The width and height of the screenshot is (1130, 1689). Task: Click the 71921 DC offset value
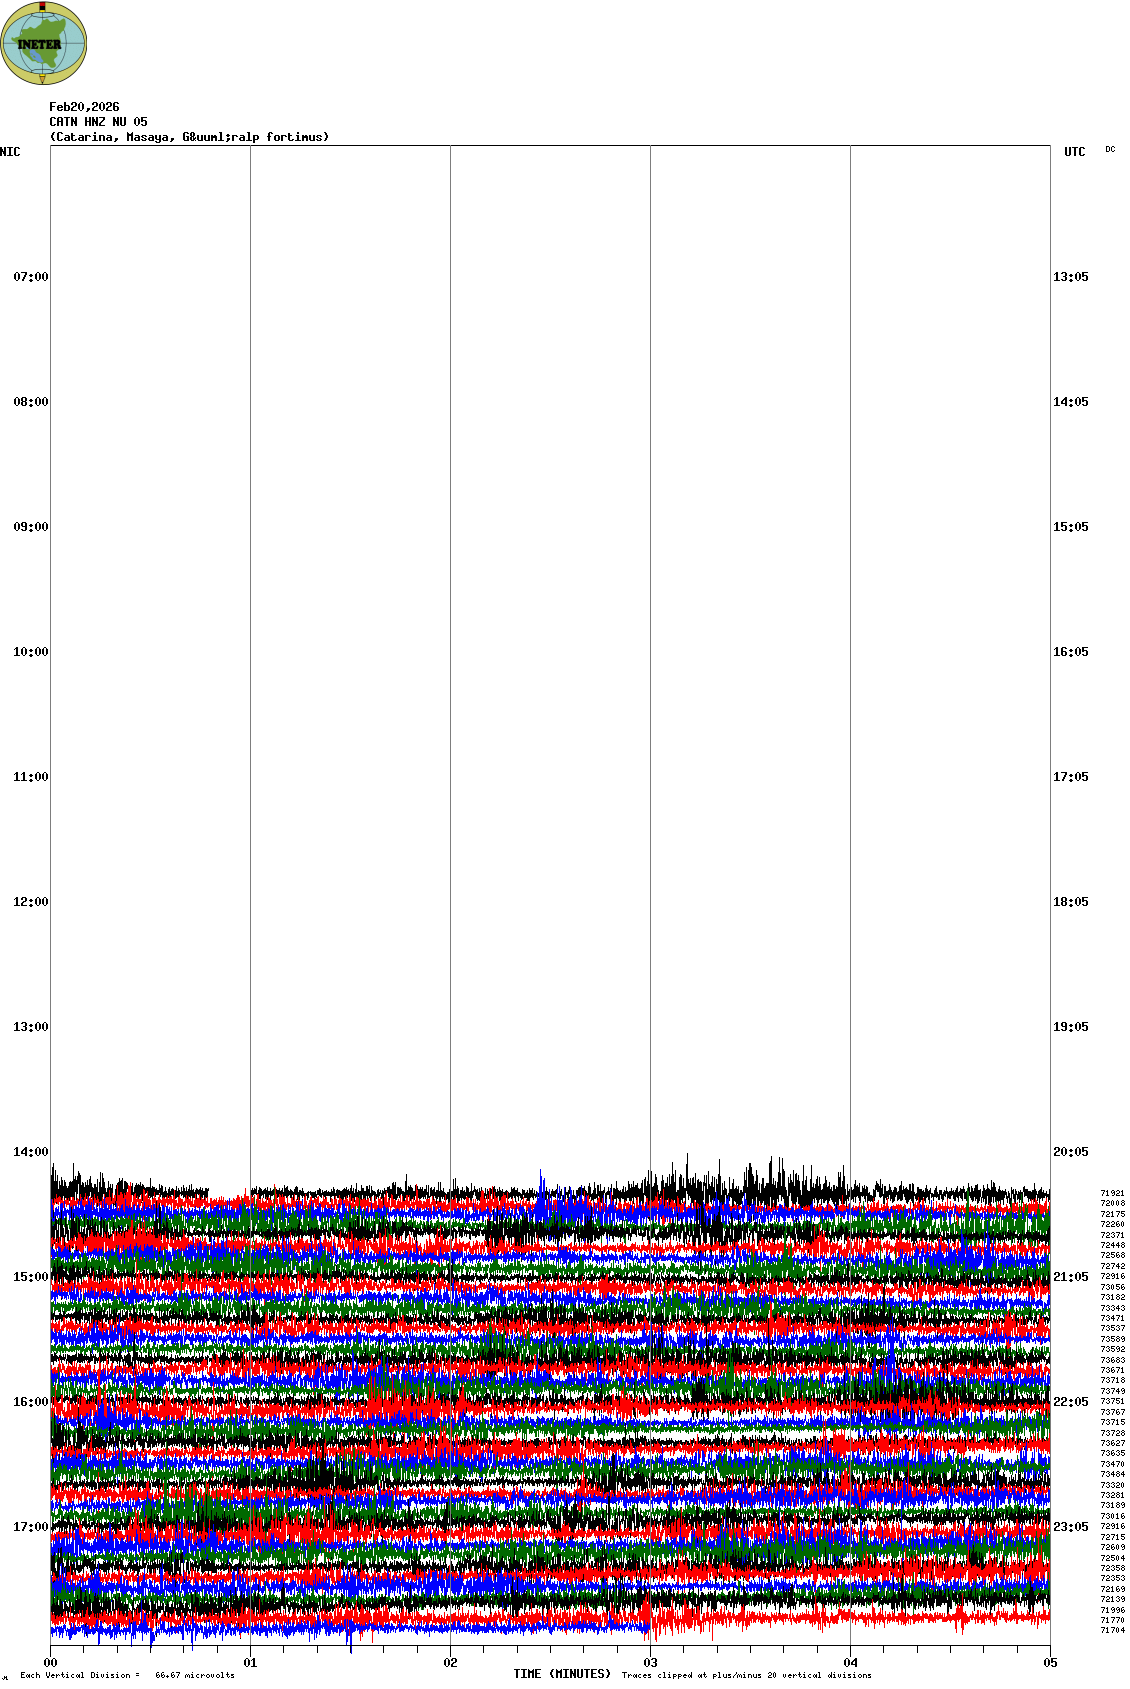coord(1112,1193)
